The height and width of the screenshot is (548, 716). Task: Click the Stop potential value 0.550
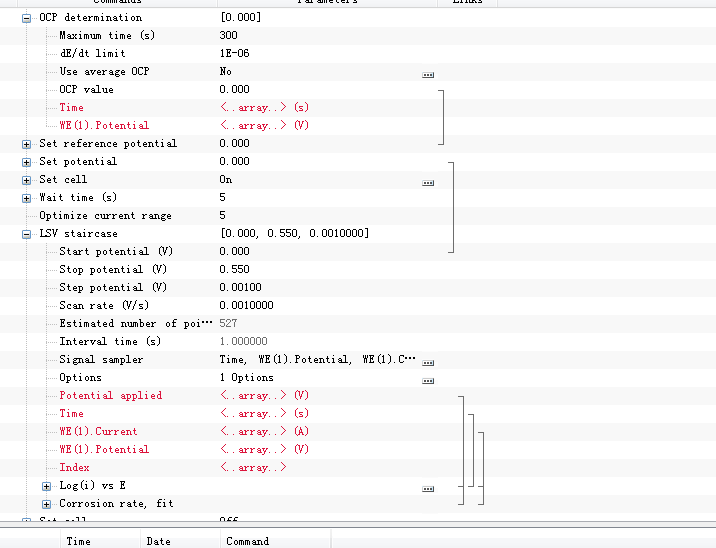click(234, 269)
